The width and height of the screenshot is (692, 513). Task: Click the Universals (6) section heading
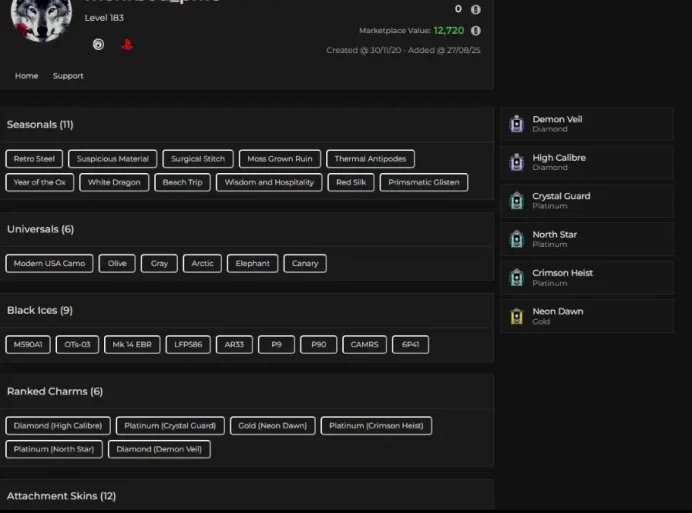(x=41, y=229)
